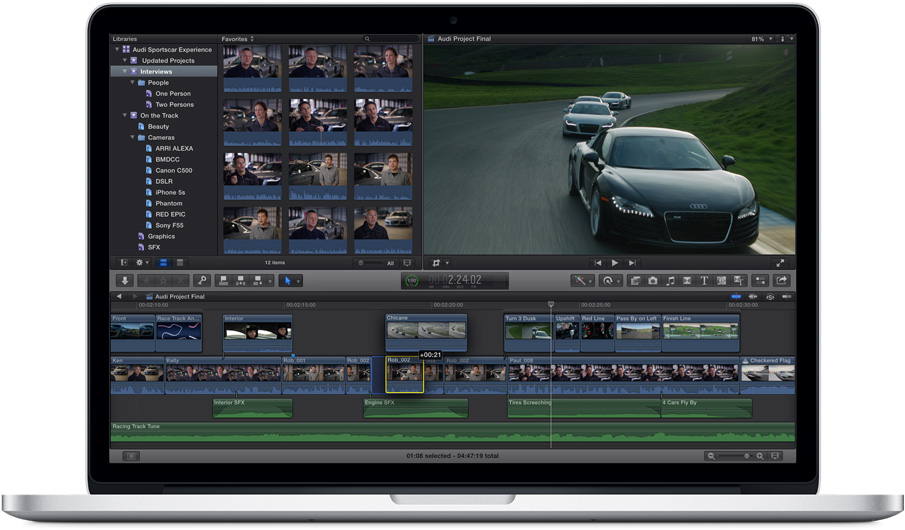
Task: Select the Checkered Flag timeline clip
Action: pos(768,375)
